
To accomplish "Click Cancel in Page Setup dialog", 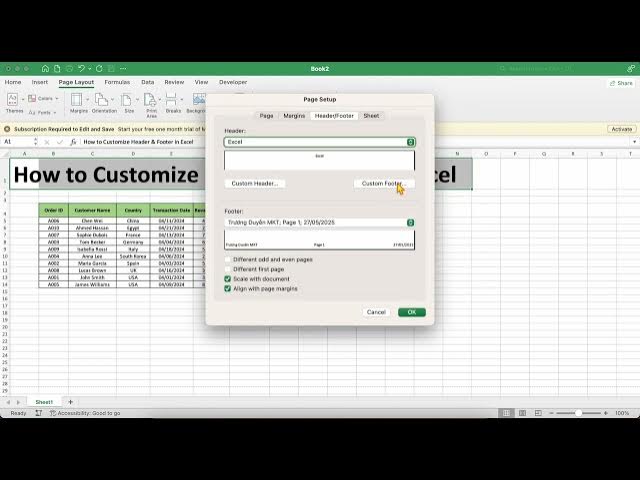I will click(x=376, y=312).
